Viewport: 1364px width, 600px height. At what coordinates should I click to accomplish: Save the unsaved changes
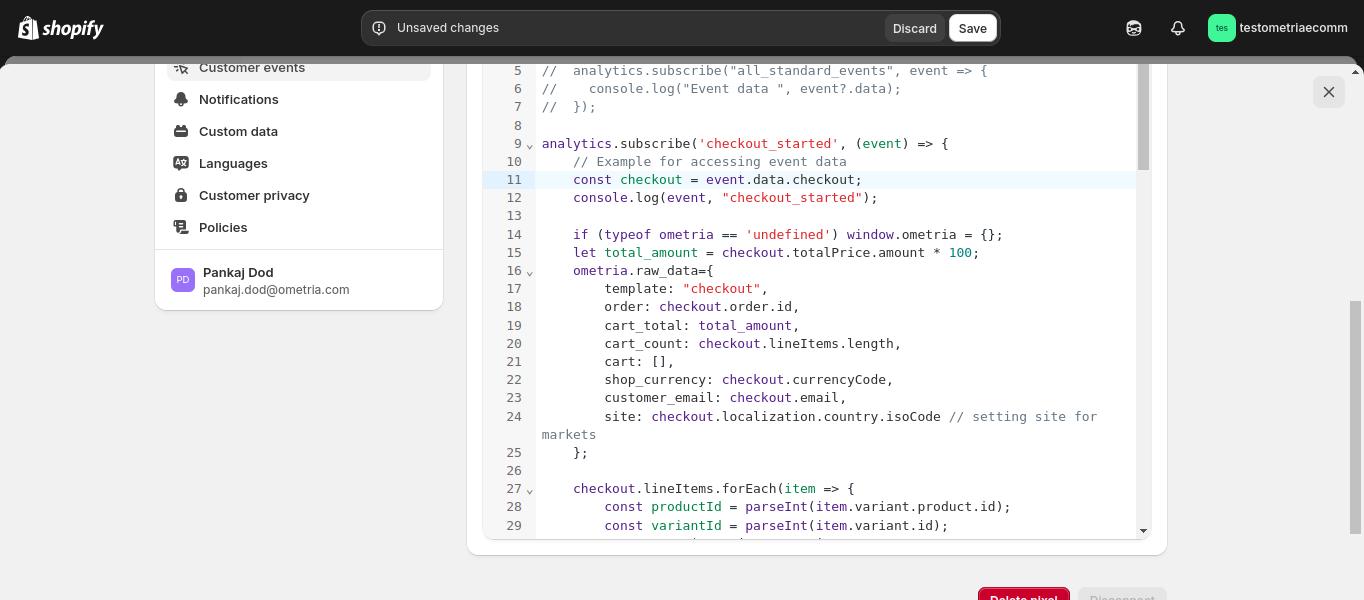pos(973,28)
